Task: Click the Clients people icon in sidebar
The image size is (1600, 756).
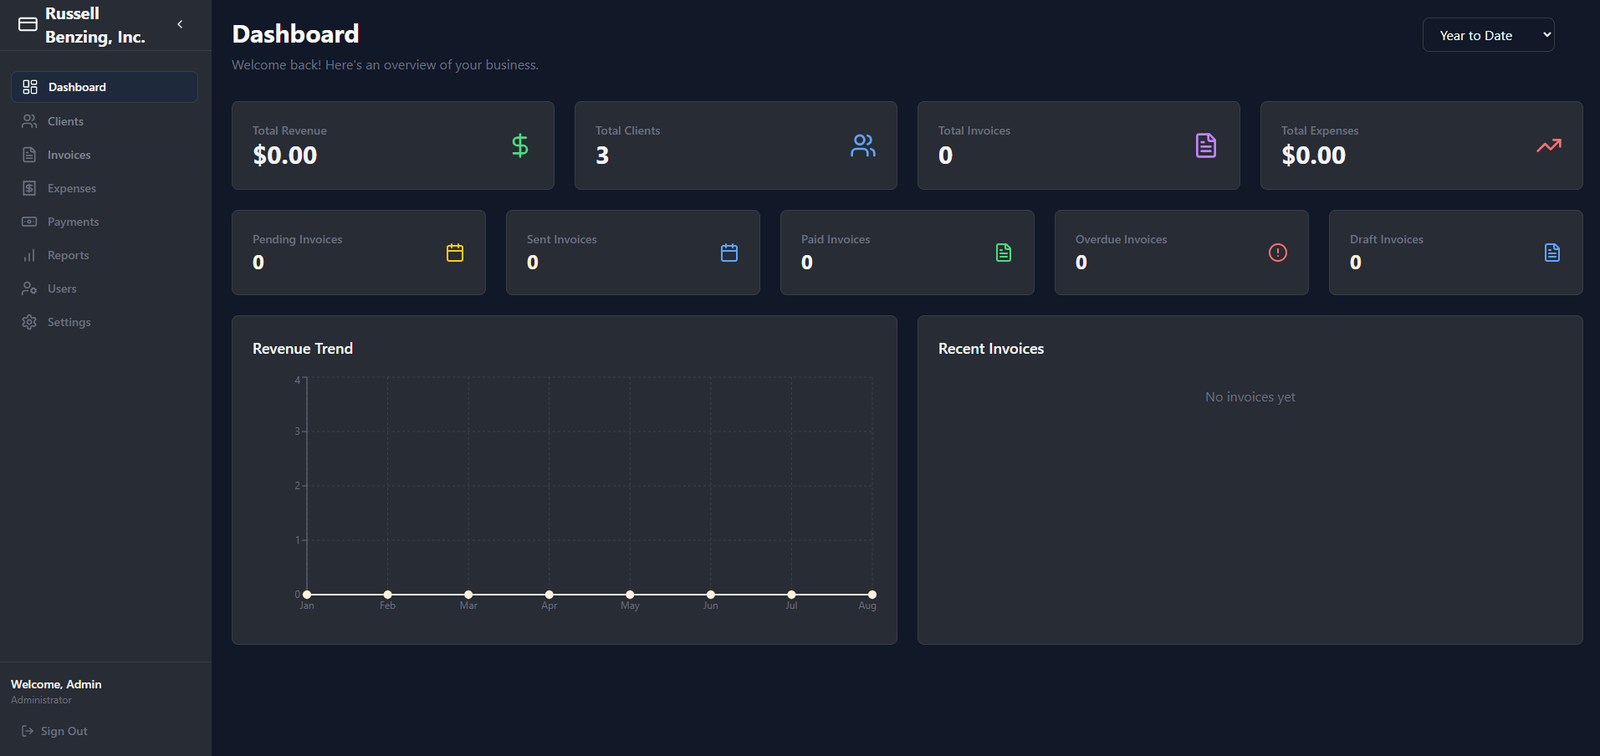Action: [29, 121]
